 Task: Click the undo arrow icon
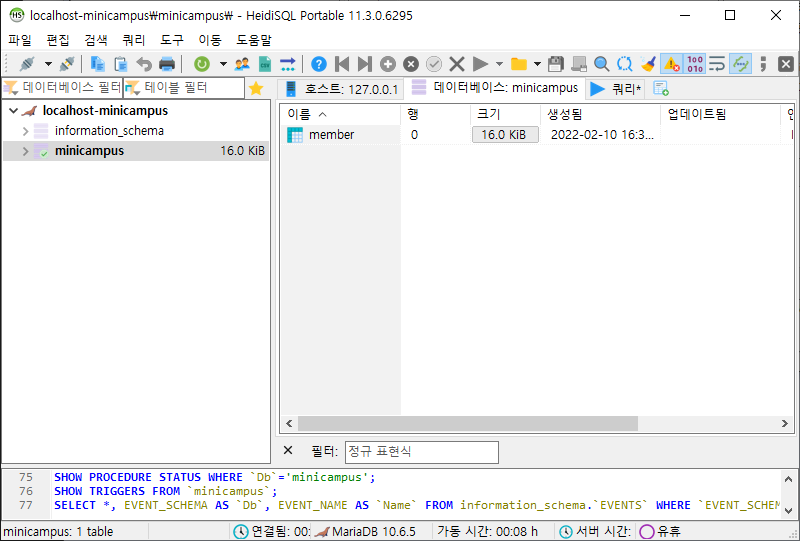click(144, 64)
